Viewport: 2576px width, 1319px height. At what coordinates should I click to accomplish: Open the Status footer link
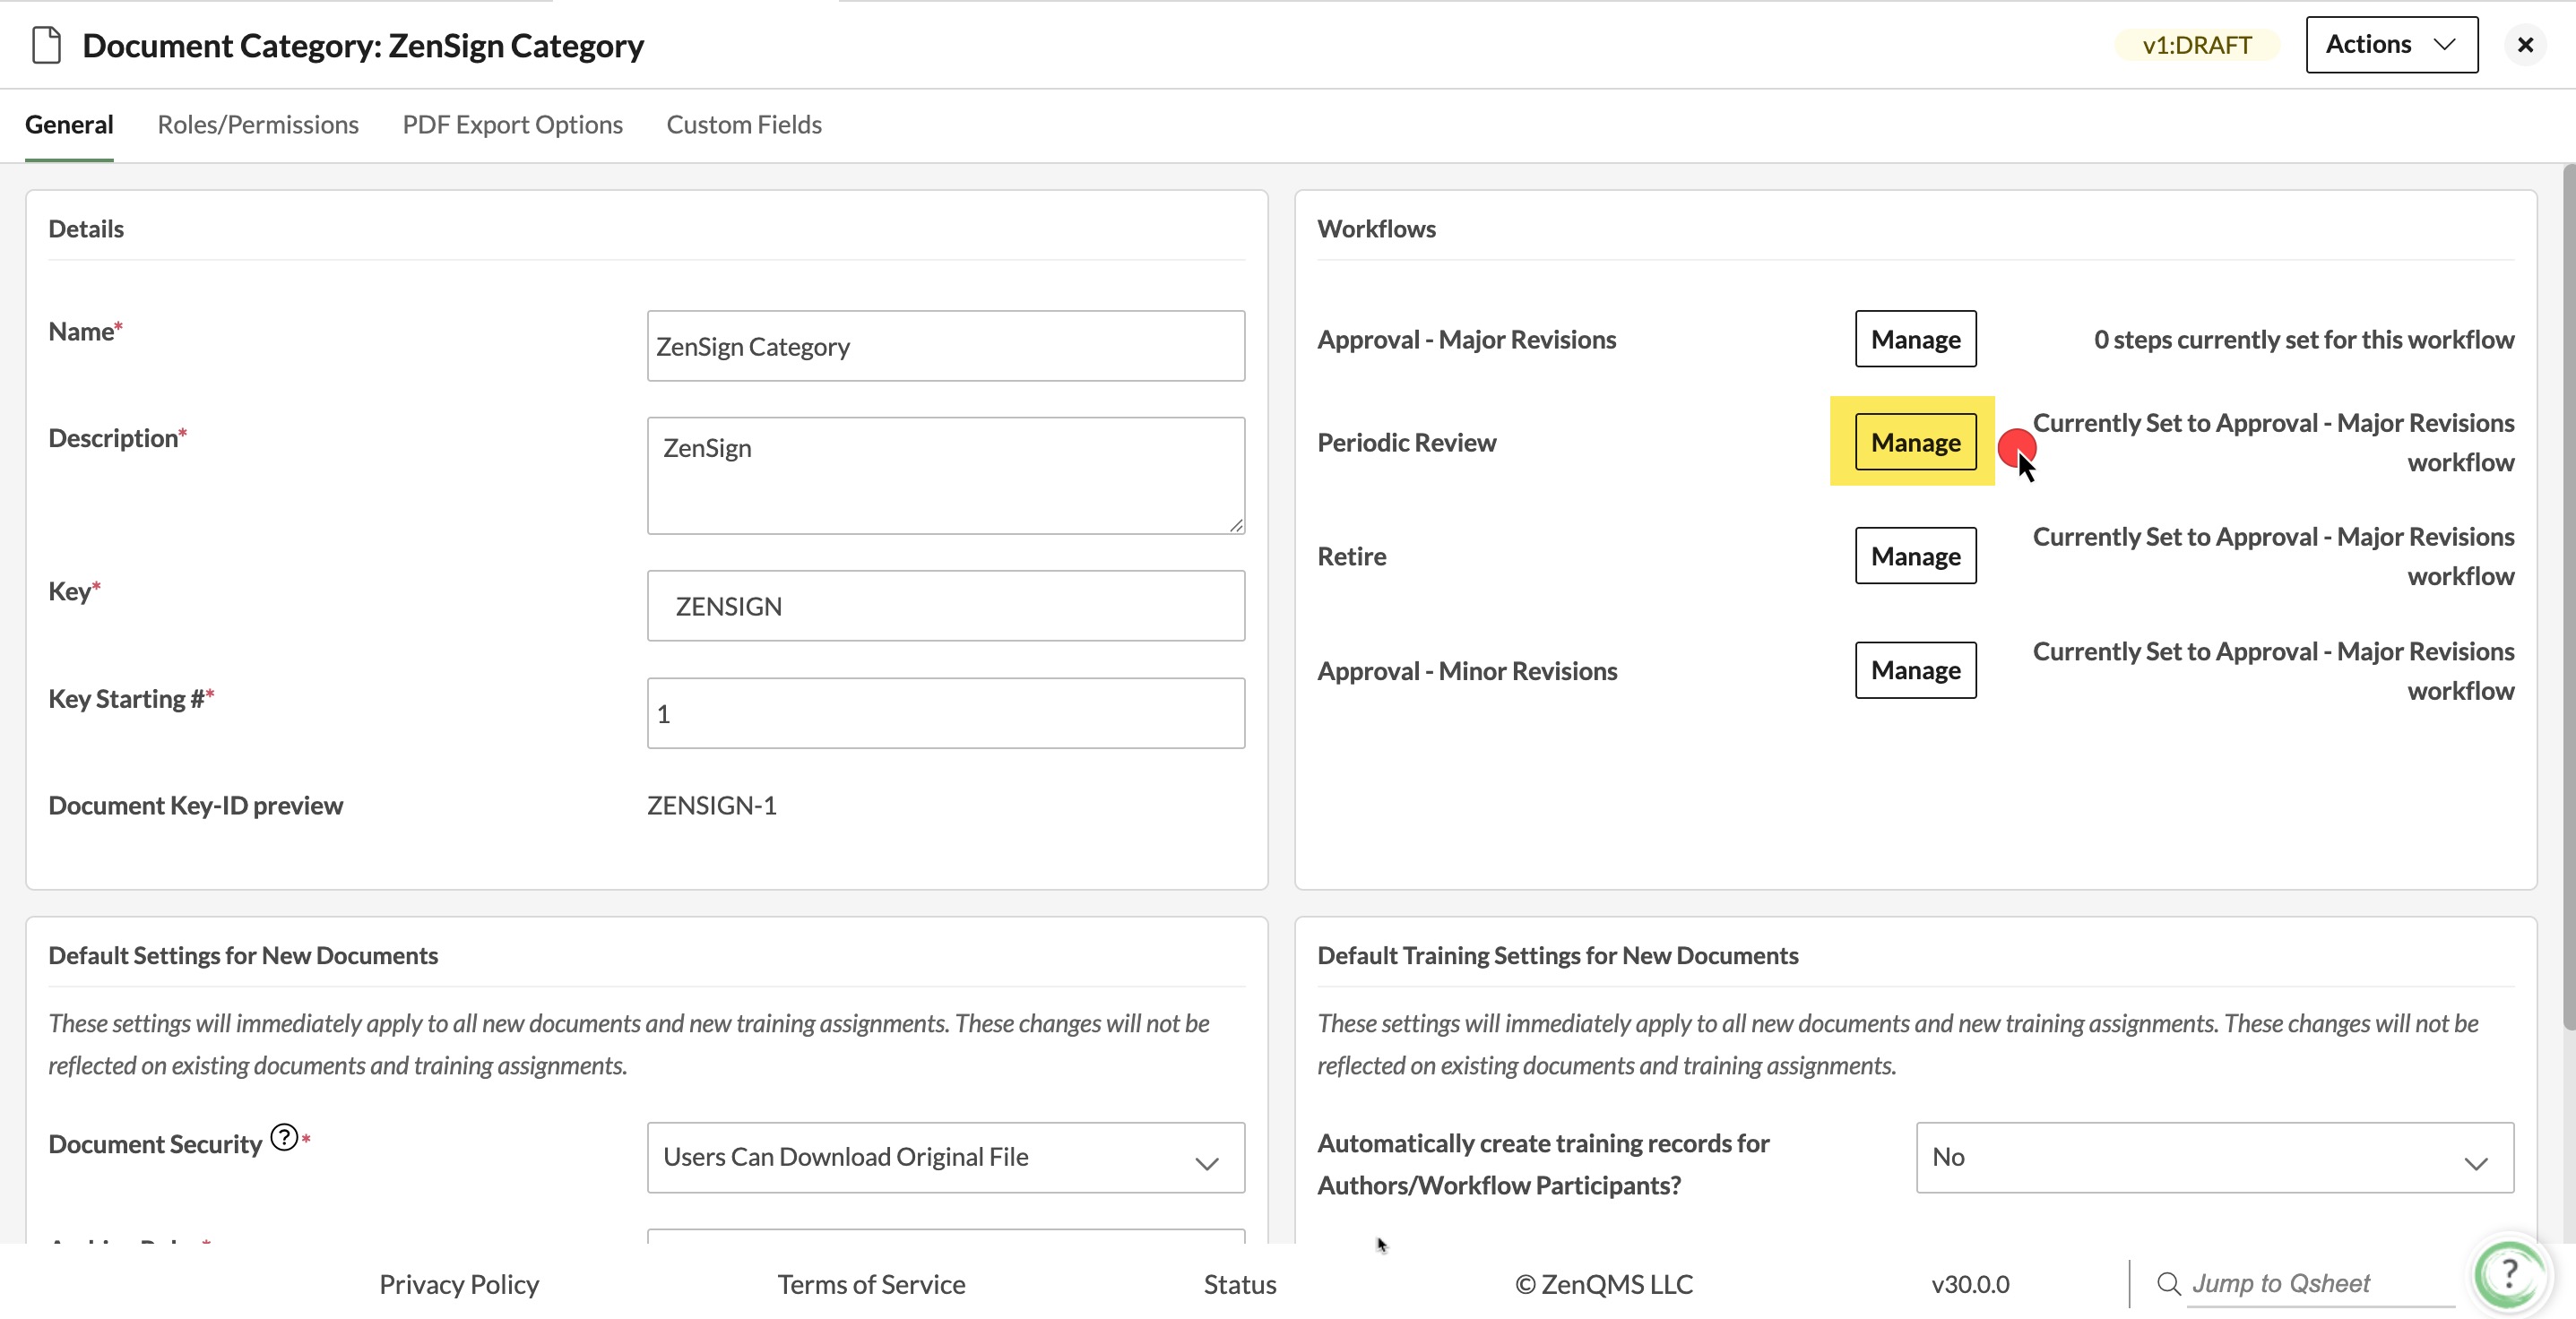pos(1240,1284)
